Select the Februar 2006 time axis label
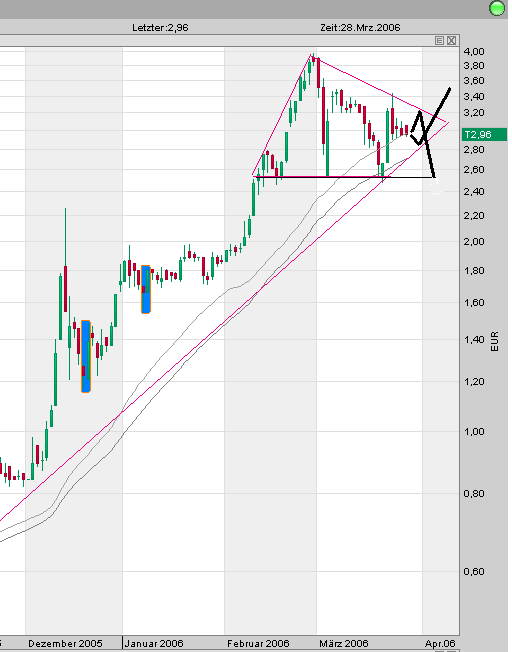The height and width of the screenshot is (652, 512). coord(258,644)
